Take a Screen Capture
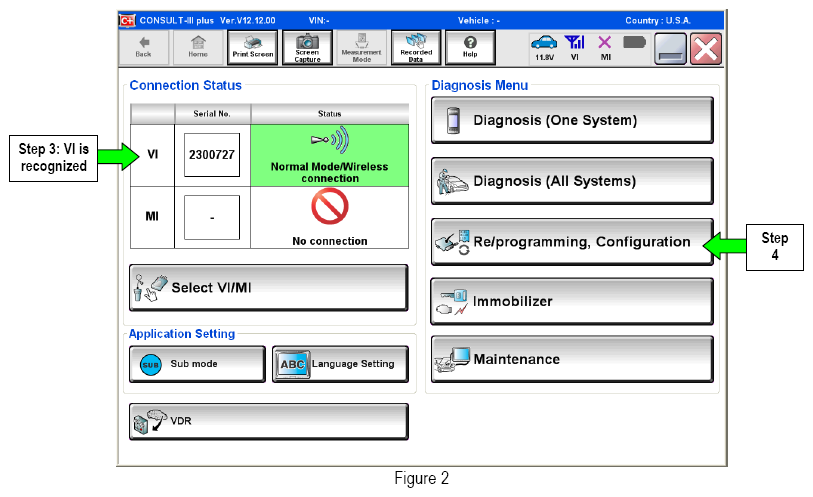 click(307, 48)
